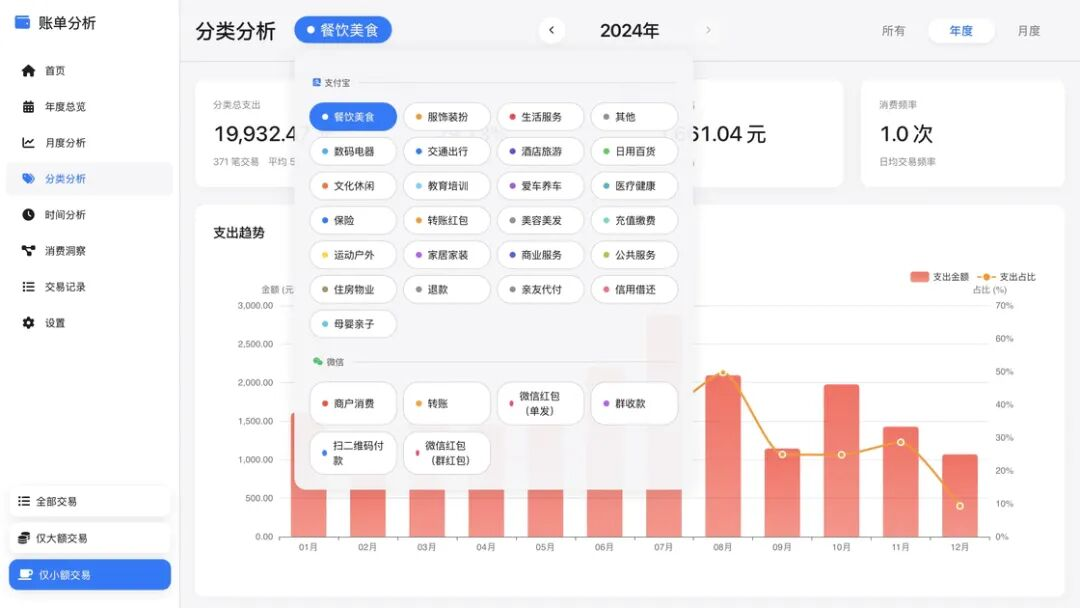Screen dimensions: 1080x608
Task: Click the 账单分析 wallet logo icon
Action: click(22, 22)
